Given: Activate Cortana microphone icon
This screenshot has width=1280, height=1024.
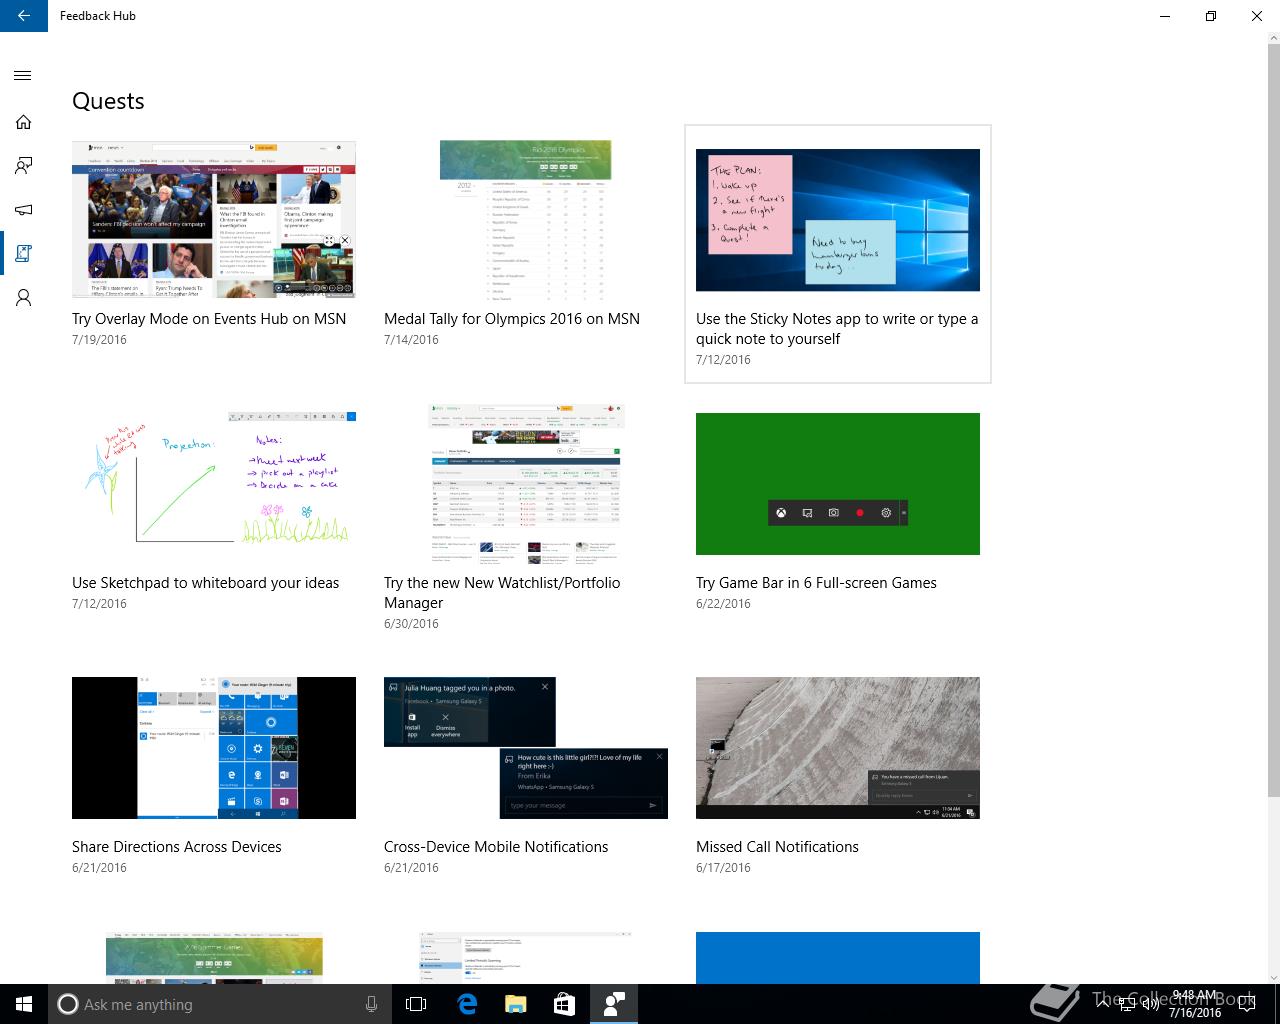Looking at the screenshot, I should tap(371, 1004).
